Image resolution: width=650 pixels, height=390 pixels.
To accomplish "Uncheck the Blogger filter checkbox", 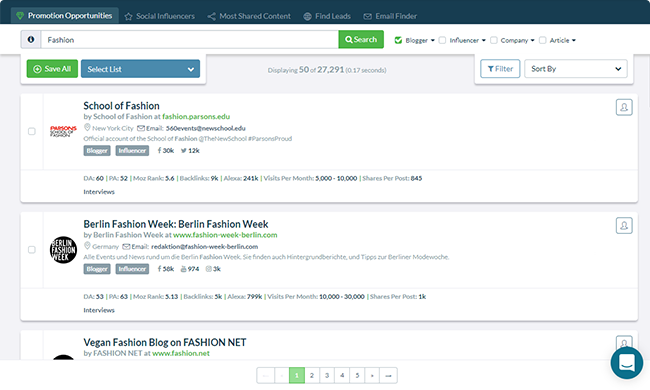I will pos(398,40).
